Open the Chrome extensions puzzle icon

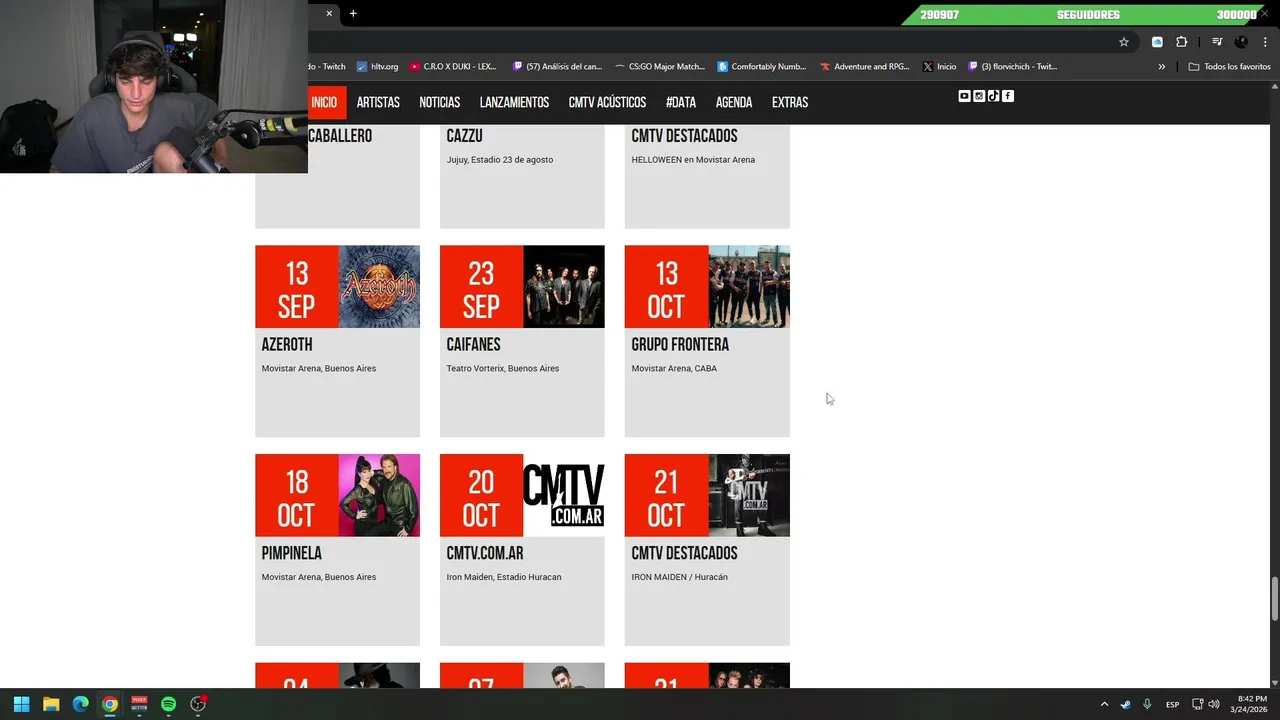tap(1181, 42)
